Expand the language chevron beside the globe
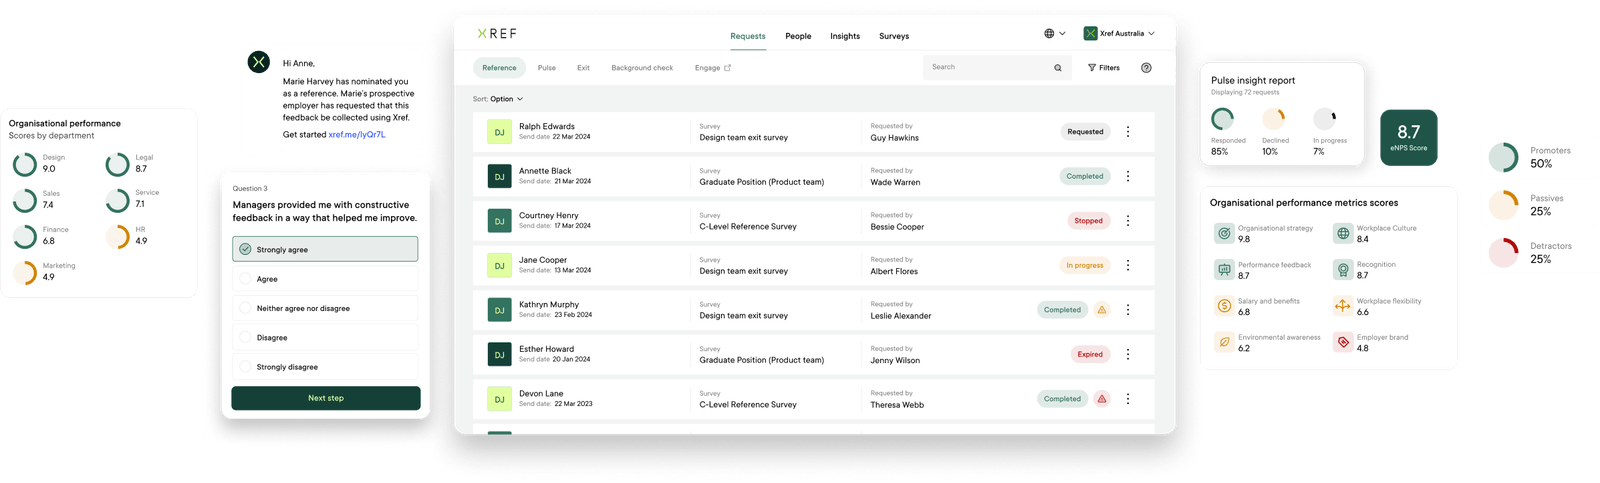The image size is (1600, 483). point(1062,33)
